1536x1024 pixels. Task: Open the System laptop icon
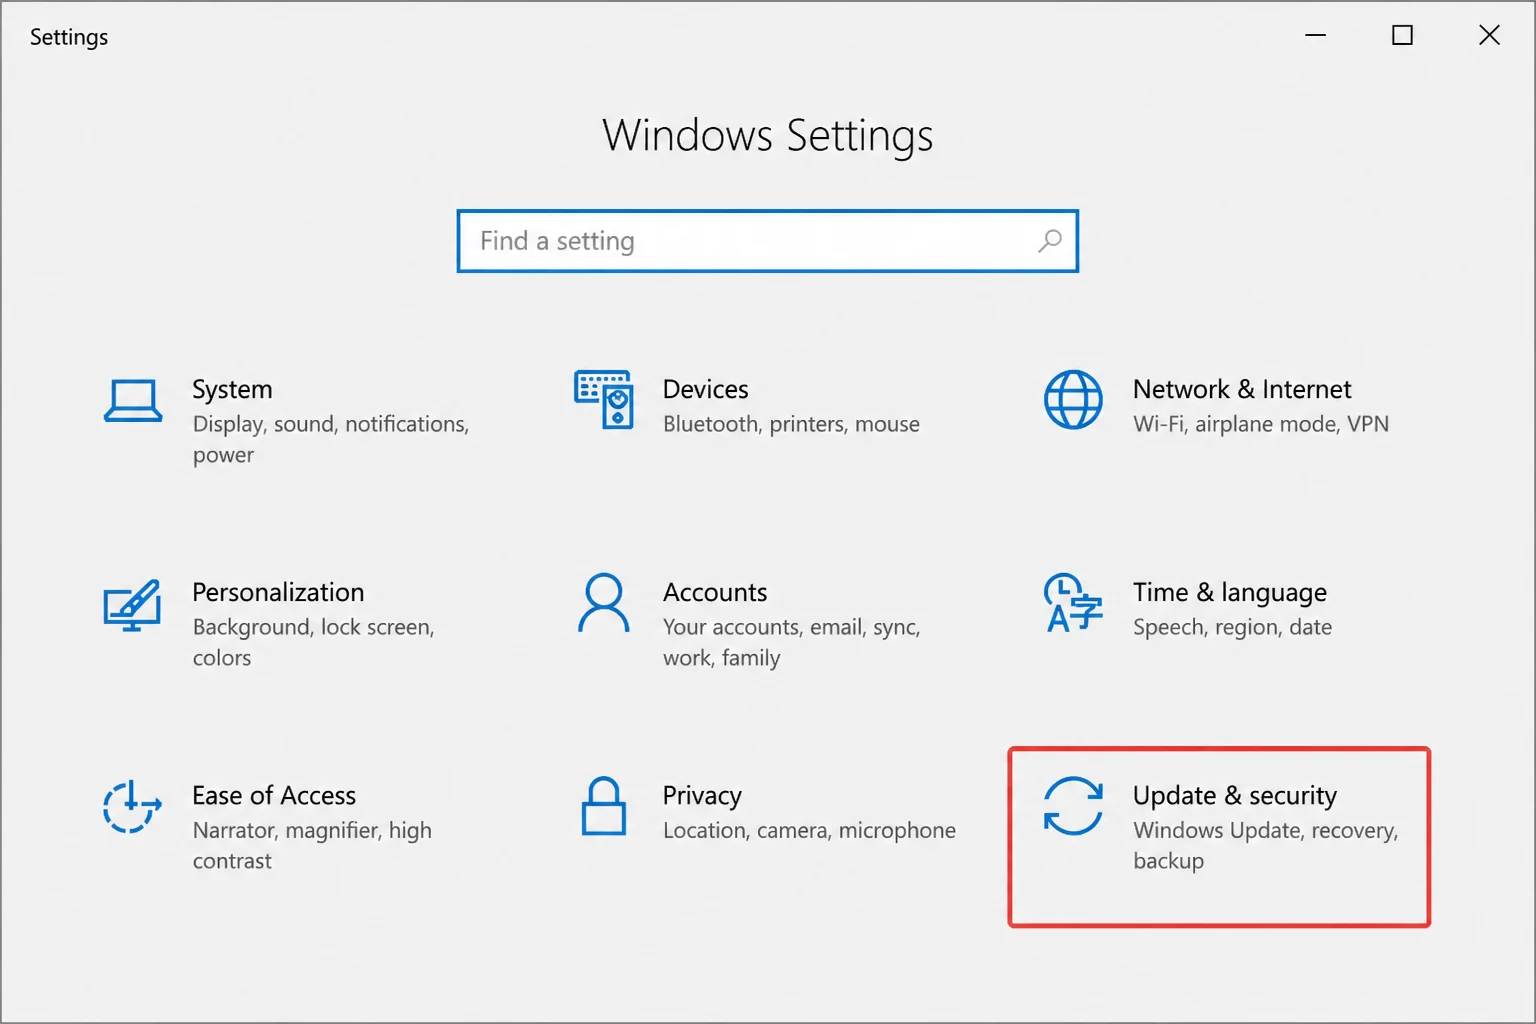tap(133, 401)
